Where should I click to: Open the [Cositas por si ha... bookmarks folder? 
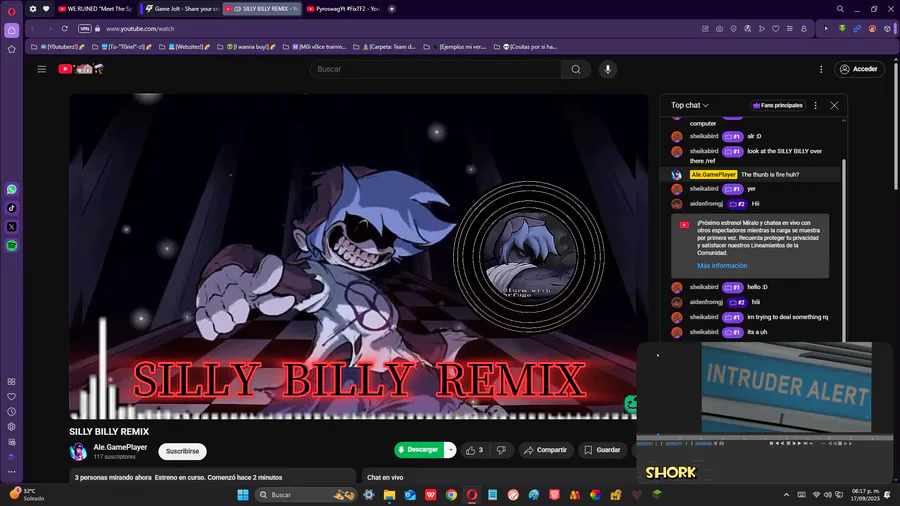525,47
